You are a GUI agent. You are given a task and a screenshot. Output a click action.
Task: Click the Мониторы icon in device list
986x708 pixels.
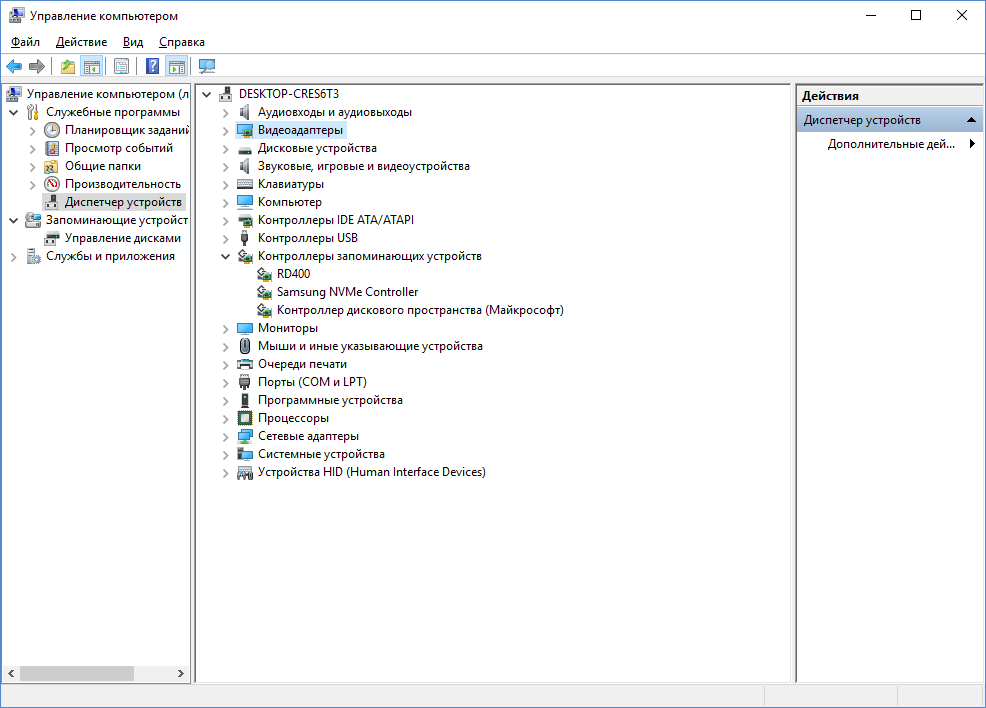coord(245,328)
